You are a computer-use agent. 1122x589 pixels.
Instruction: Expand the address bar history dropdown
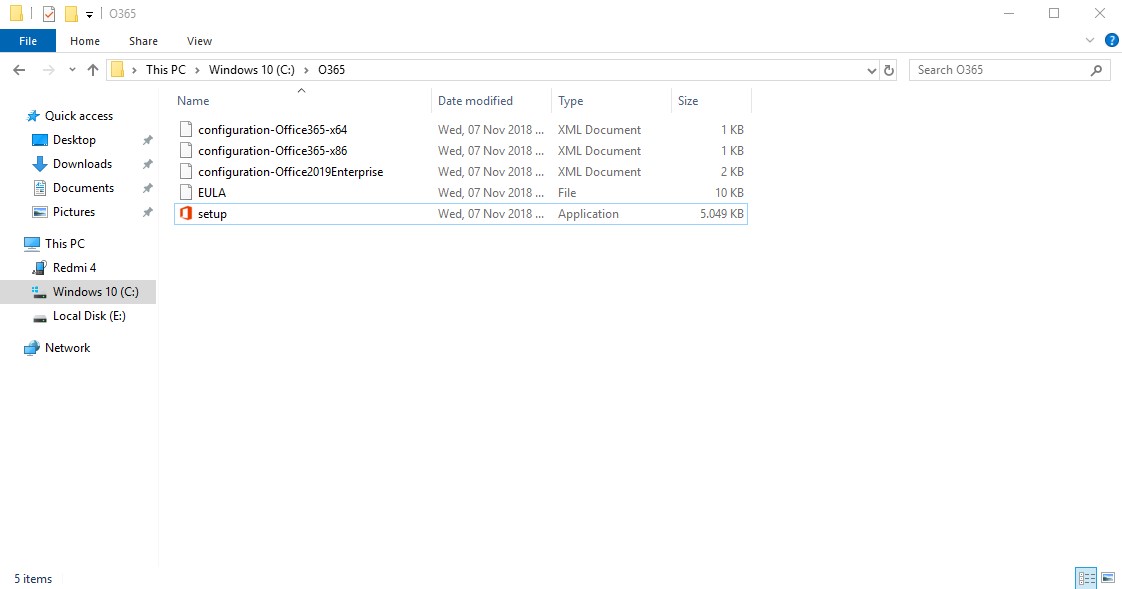(872, 70)
